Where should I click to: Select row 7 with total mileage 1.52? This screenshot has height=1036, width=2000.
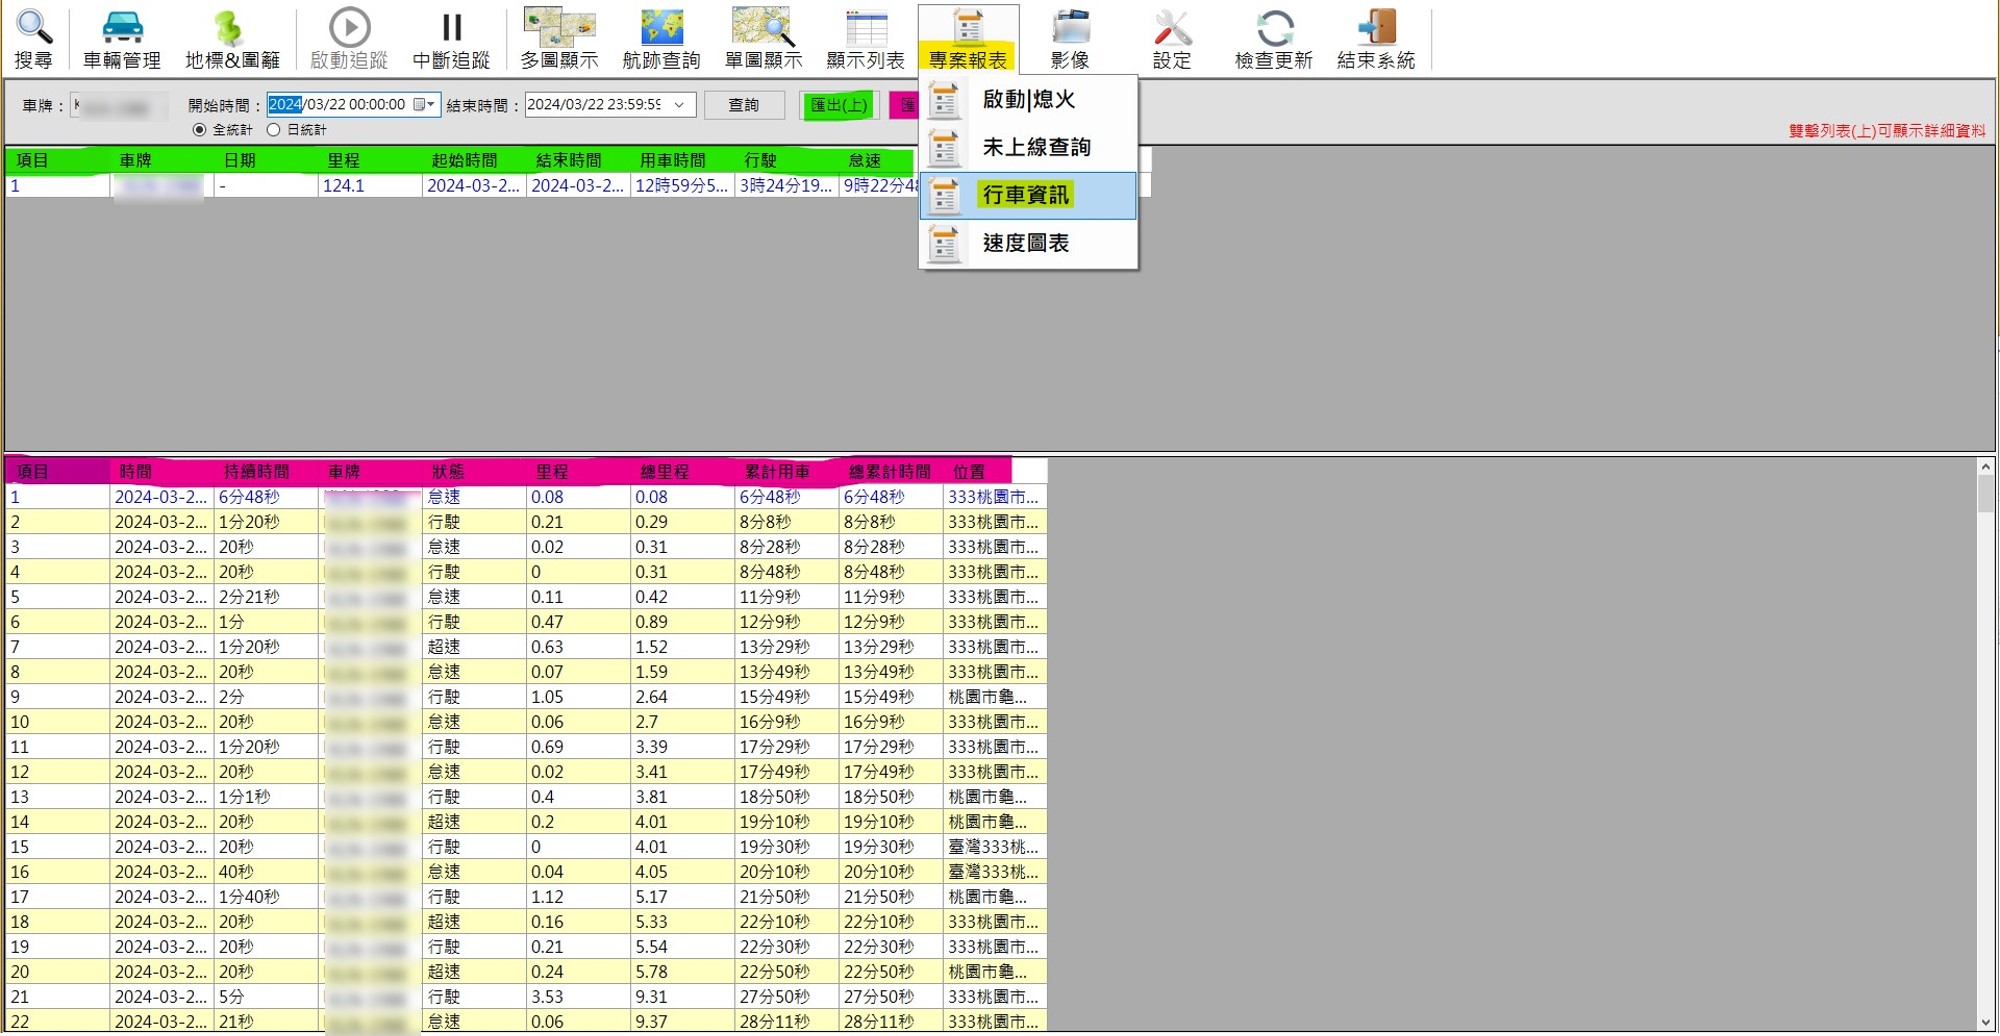(526, 647)
